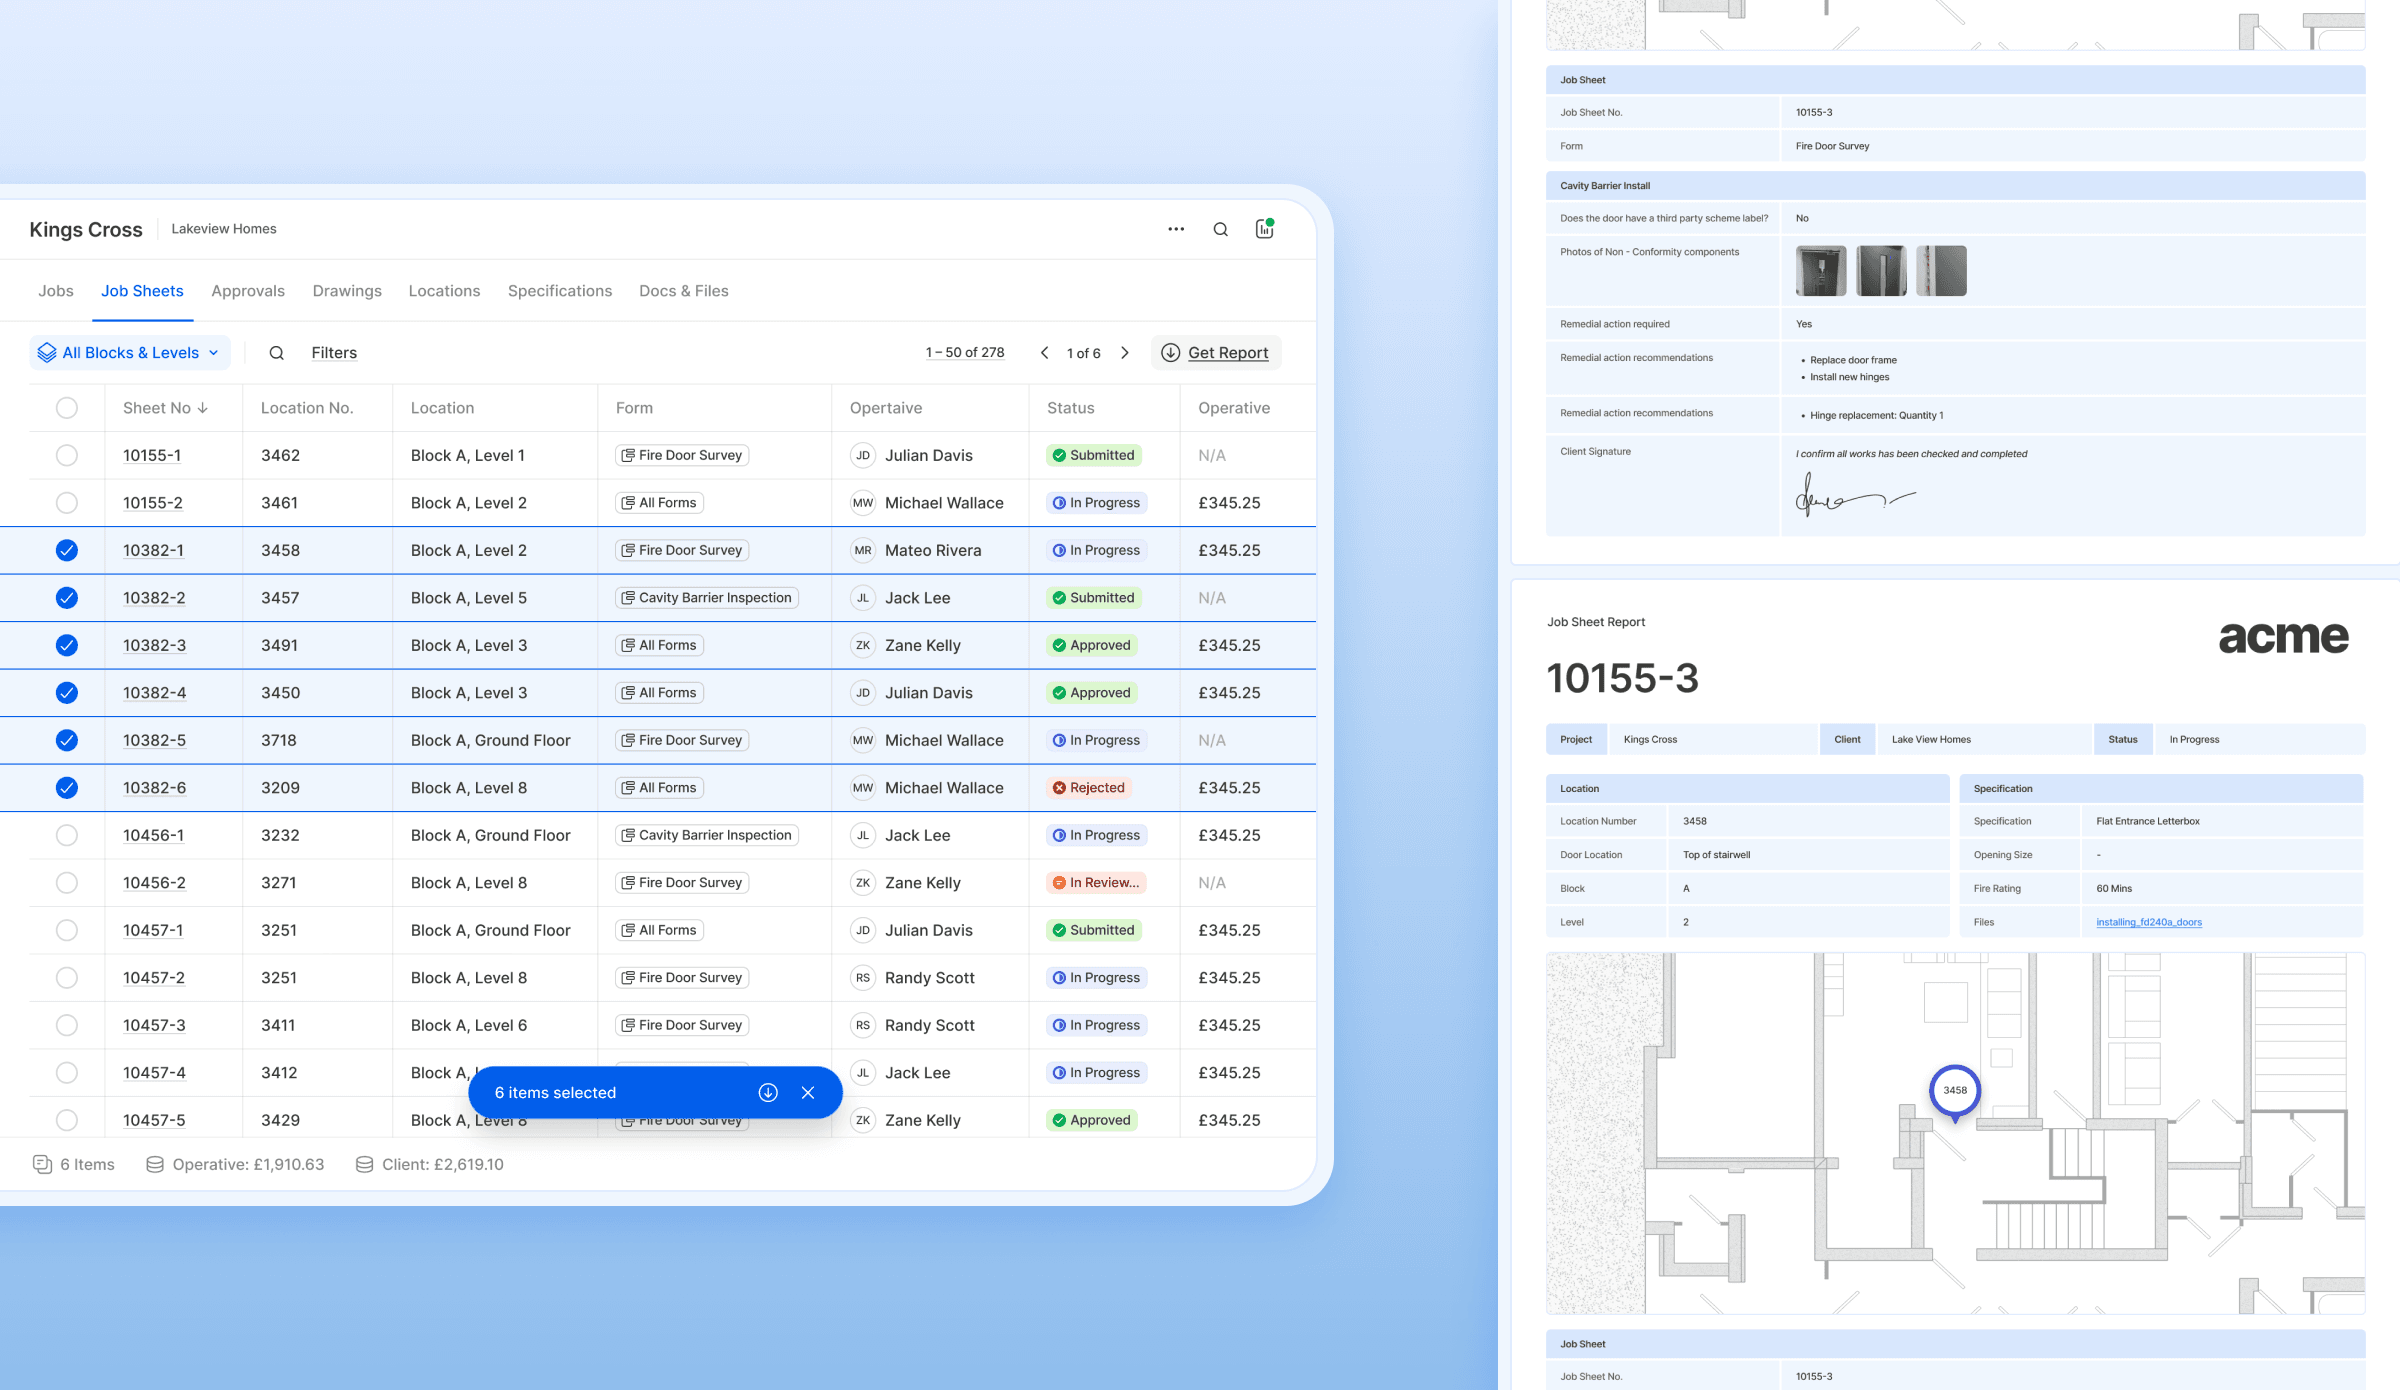Toggle checkbox for sheet 10155-1
Viewport: 2400px width, 1390px height.
66,455
